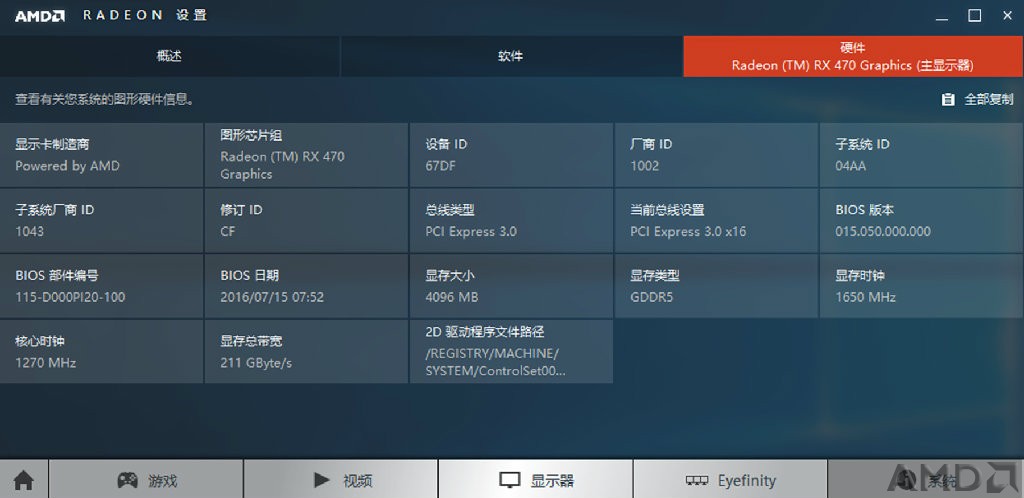1024x498 pixels.
Task: Select the 当前总线设置 PCI Express 3.0 x16 tile
Action: pyautogui.click(x=716, y=221)
